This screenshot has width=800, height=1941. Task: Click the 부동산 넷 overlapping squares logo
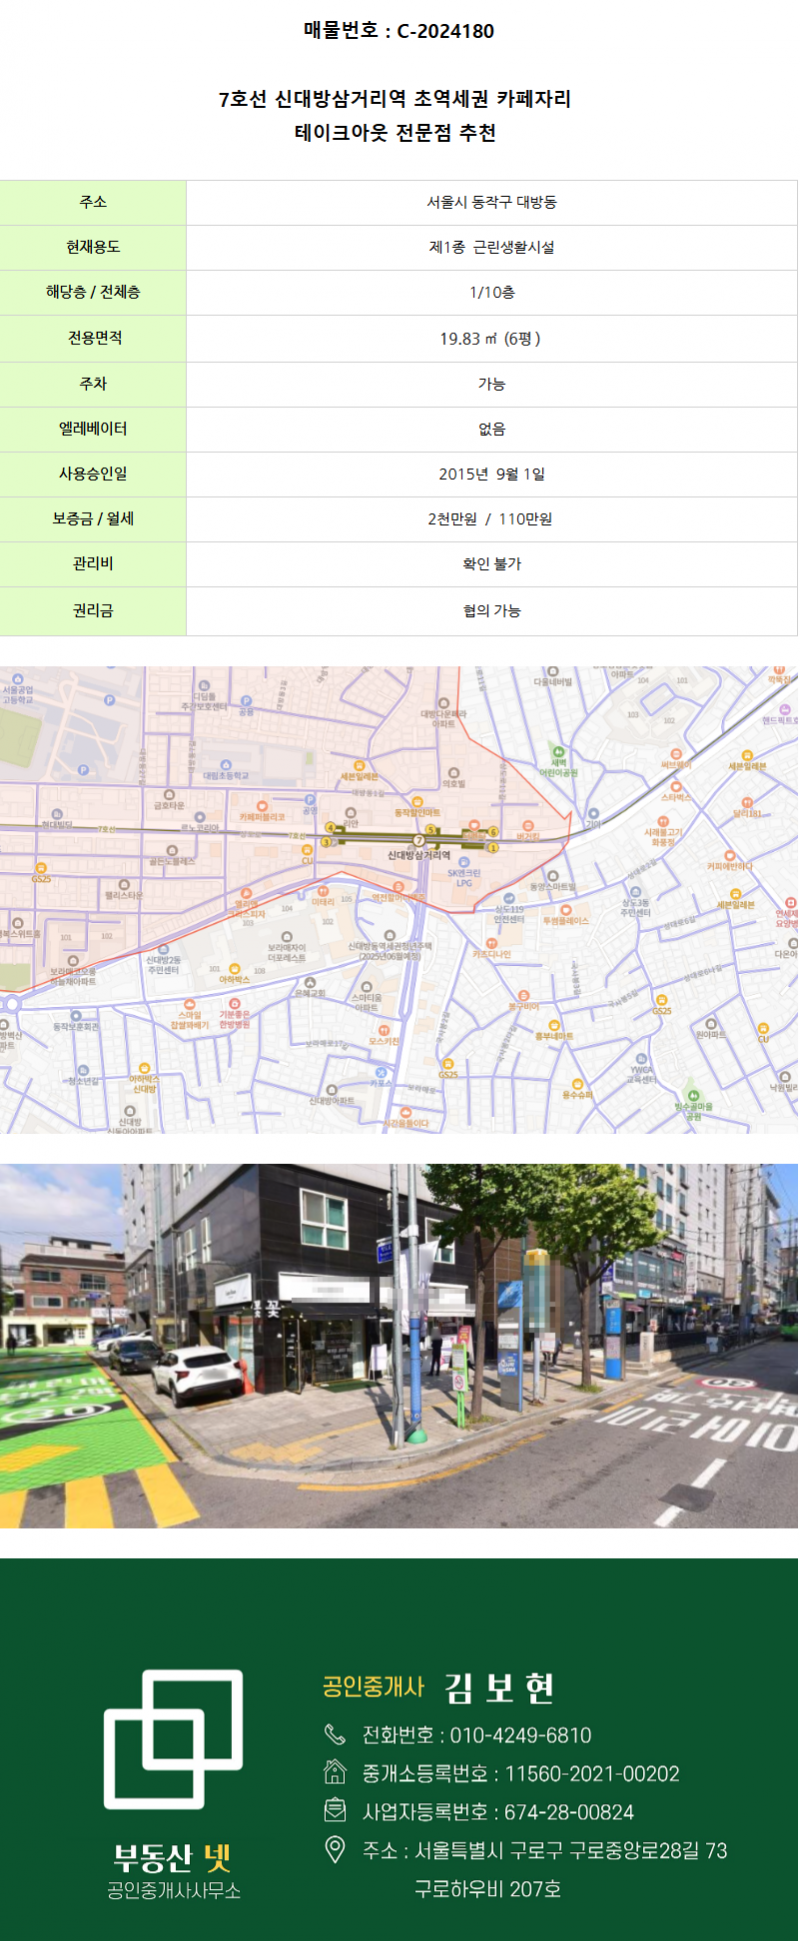pos(173,1738)
